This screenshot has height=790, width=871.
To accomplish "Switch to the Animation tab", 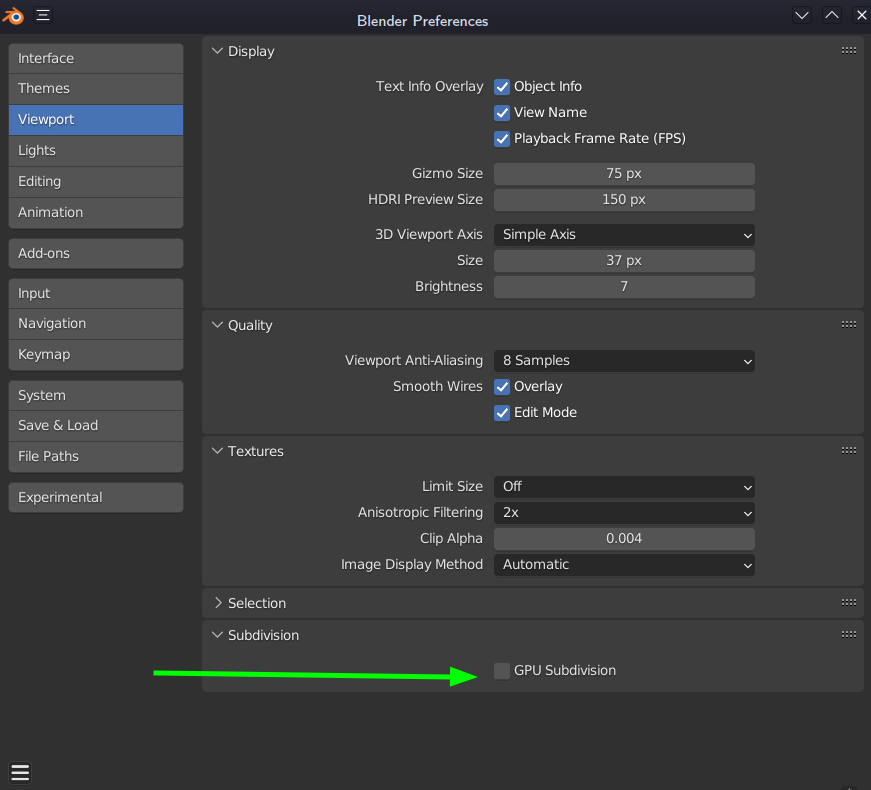I will 96,213.
